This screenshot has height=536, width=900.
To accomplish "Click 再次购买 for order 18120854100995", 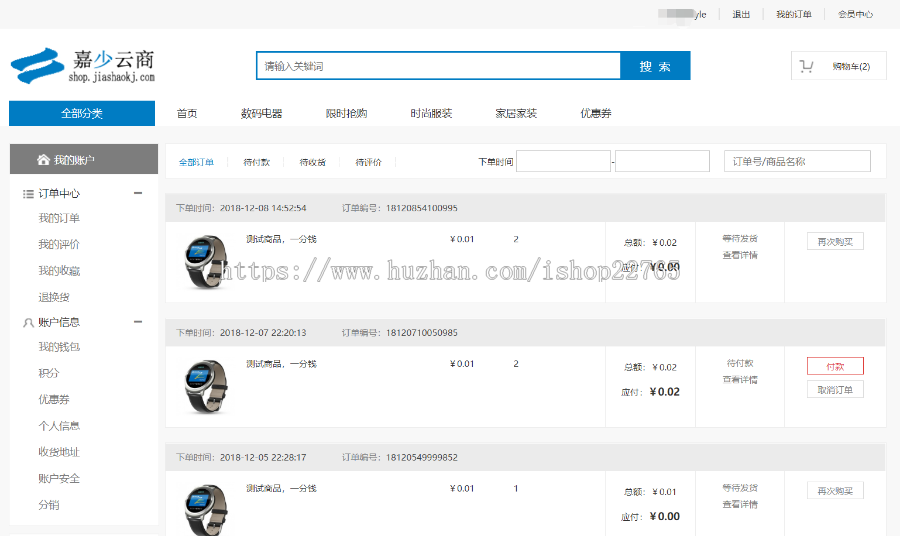I will (835, 242).
